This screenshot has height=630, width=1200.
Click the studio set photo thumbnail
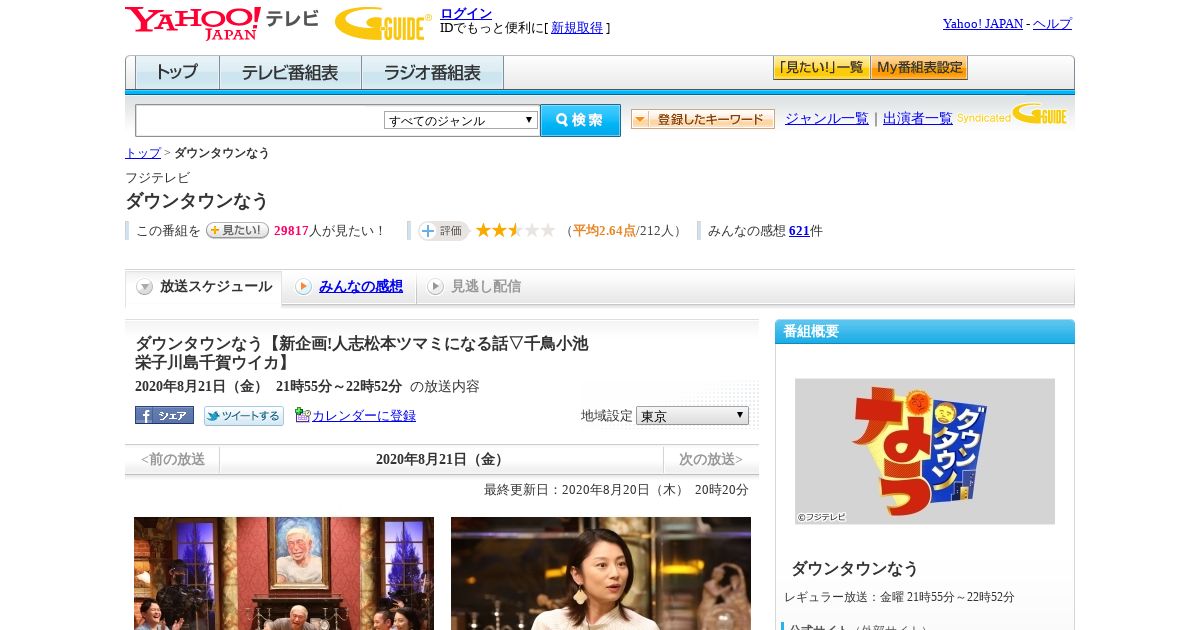(284, 573)
